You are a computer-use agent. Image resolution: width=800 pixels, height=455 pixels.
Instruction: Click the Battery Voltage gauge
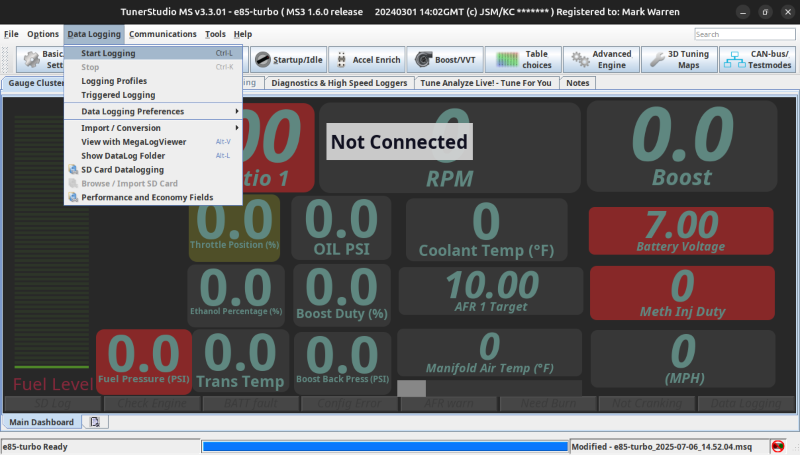pos(681,231)
